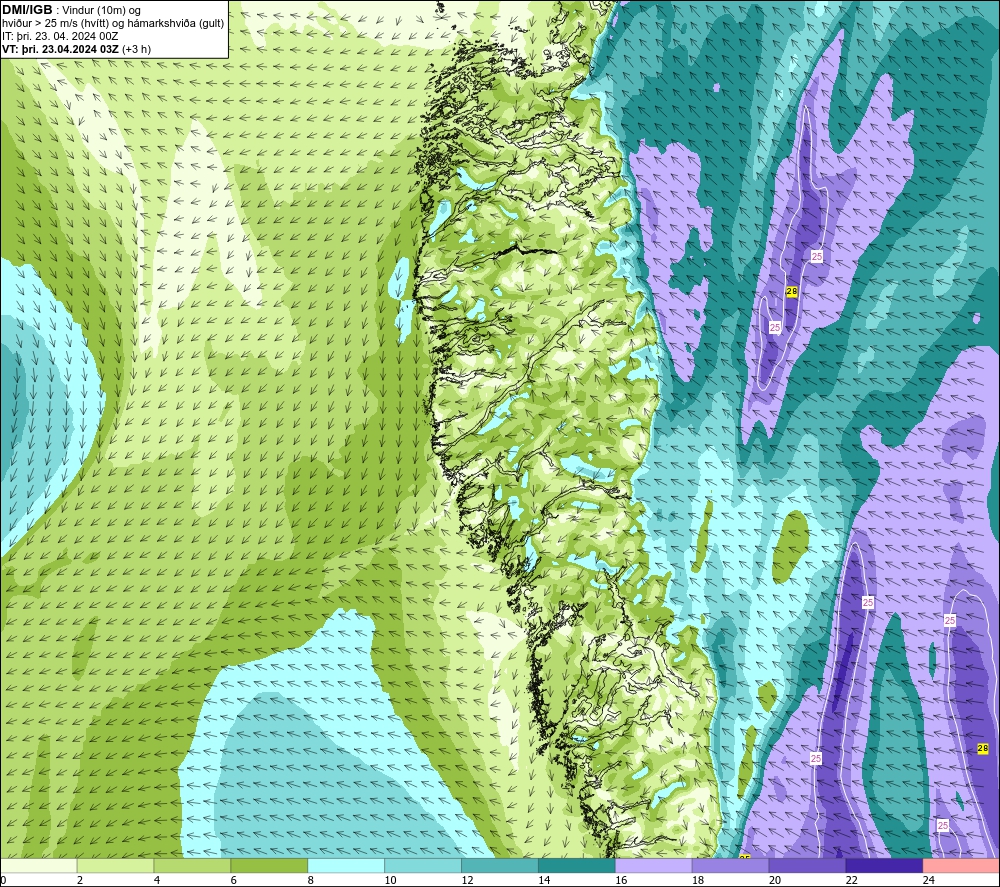Click the legend scale label 2

(x=80, y=880)
